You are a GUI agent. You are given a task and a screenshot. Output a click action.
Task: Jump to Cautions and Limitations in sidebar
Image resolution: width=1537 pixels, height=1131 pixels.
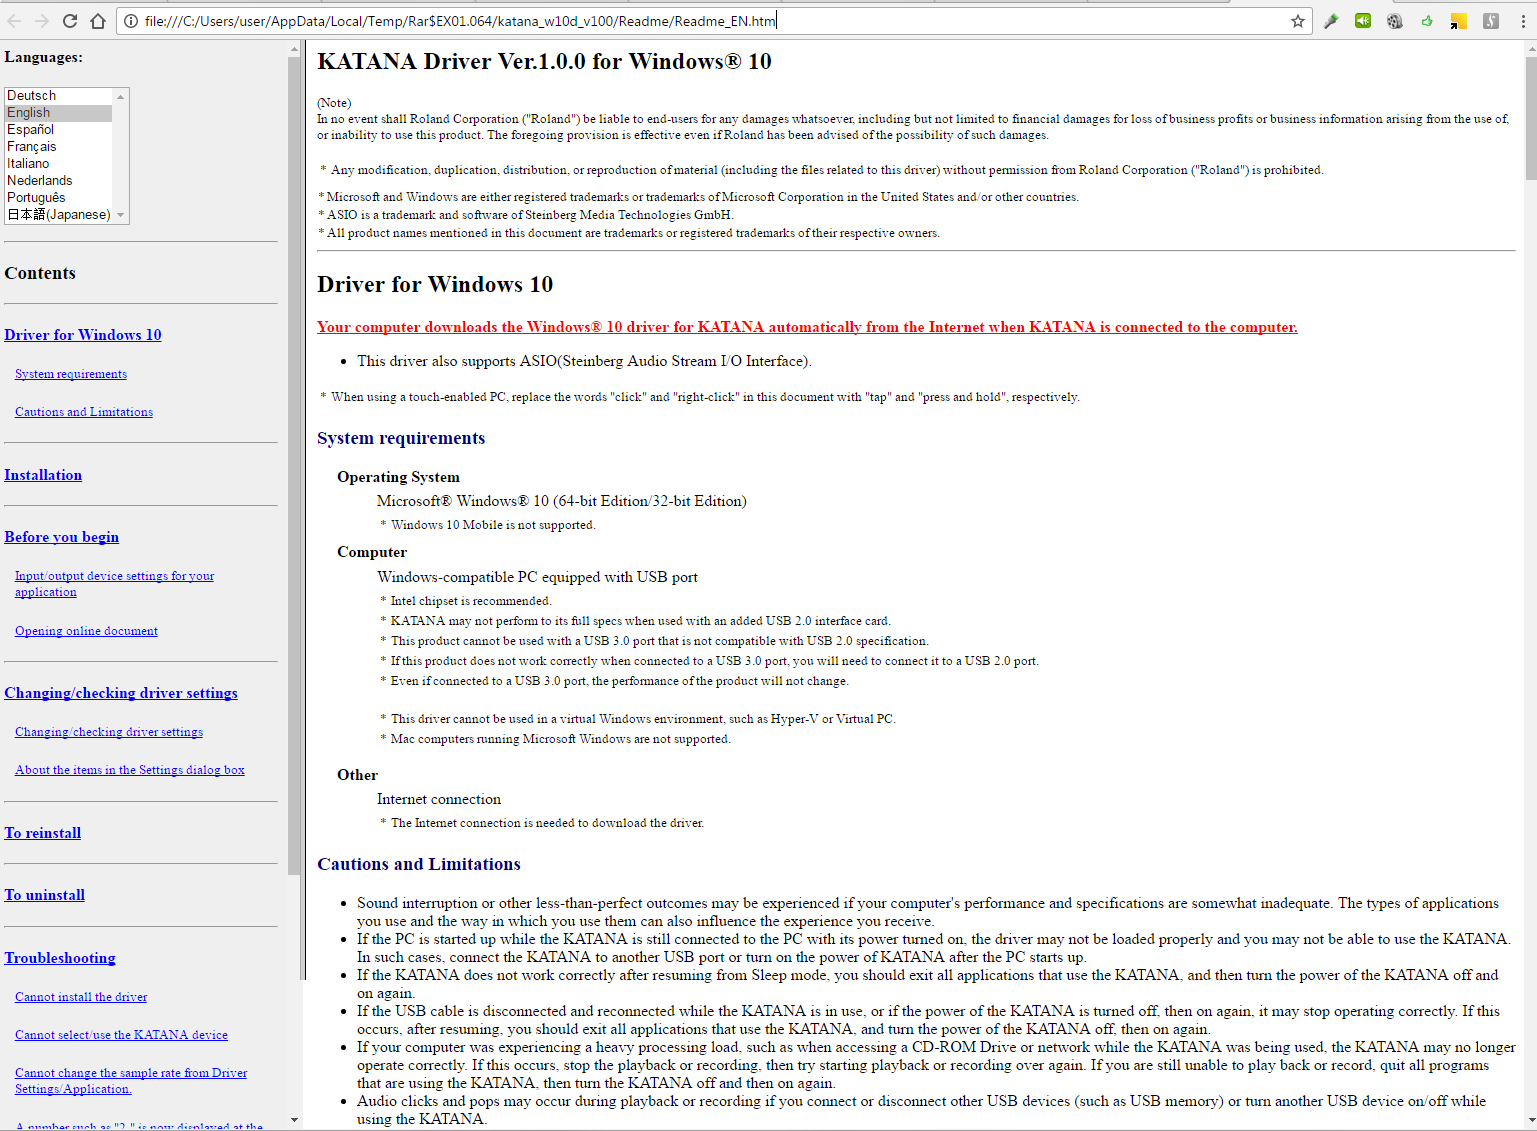coord(84,412)
